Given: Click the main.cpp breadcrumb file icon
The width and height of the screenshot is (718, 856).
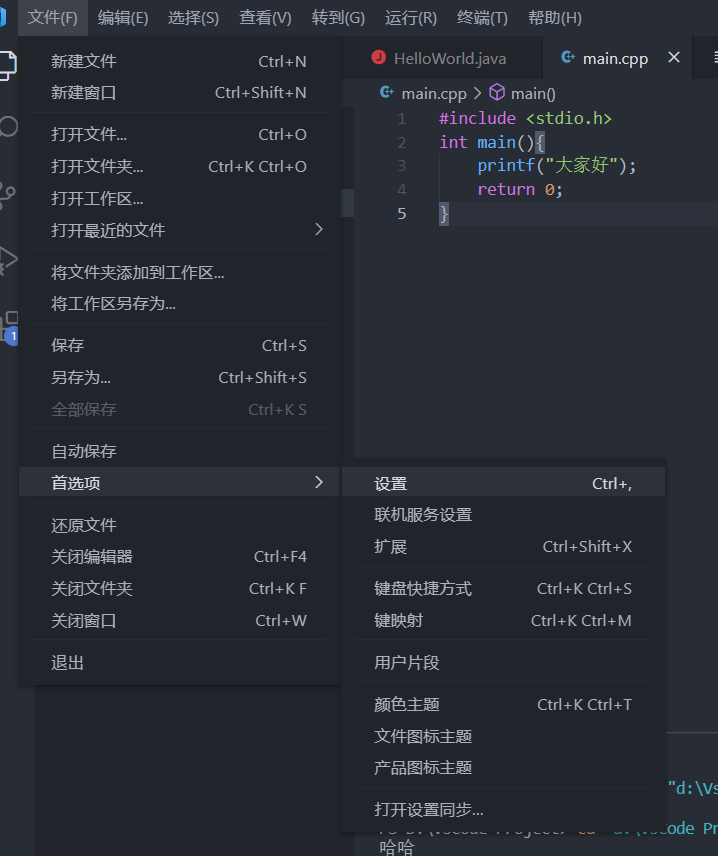Looking at the screenshot, I should 387,92.
